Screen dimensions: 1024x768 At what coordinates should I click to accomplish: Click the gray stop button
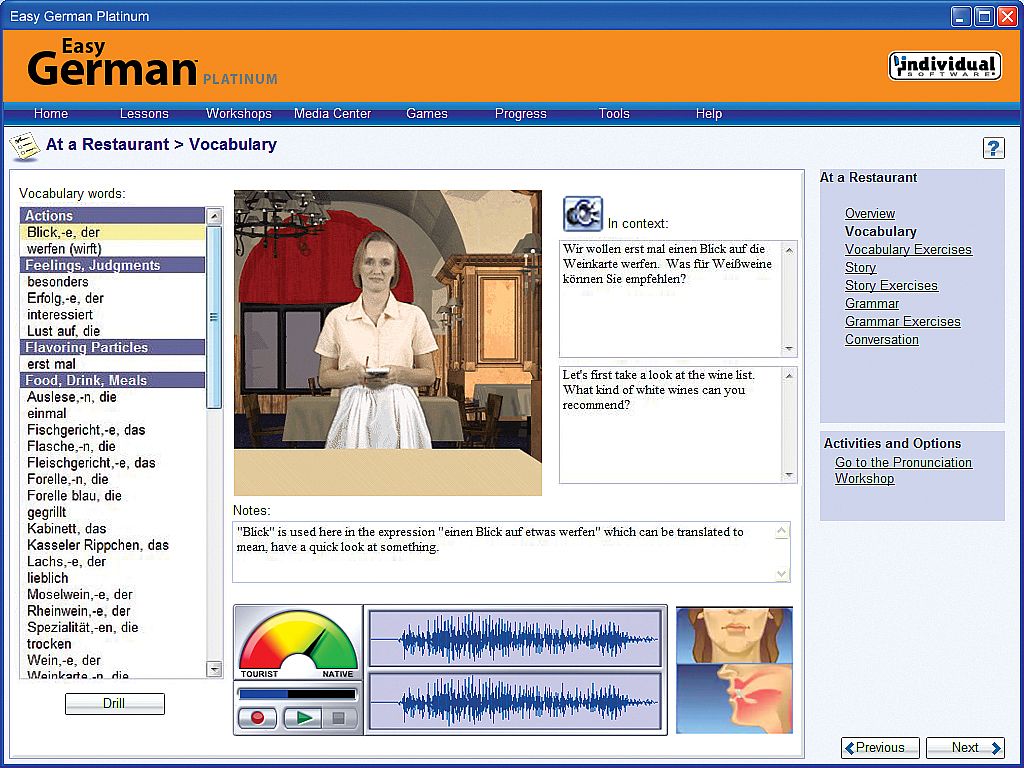tap(338, 718)
